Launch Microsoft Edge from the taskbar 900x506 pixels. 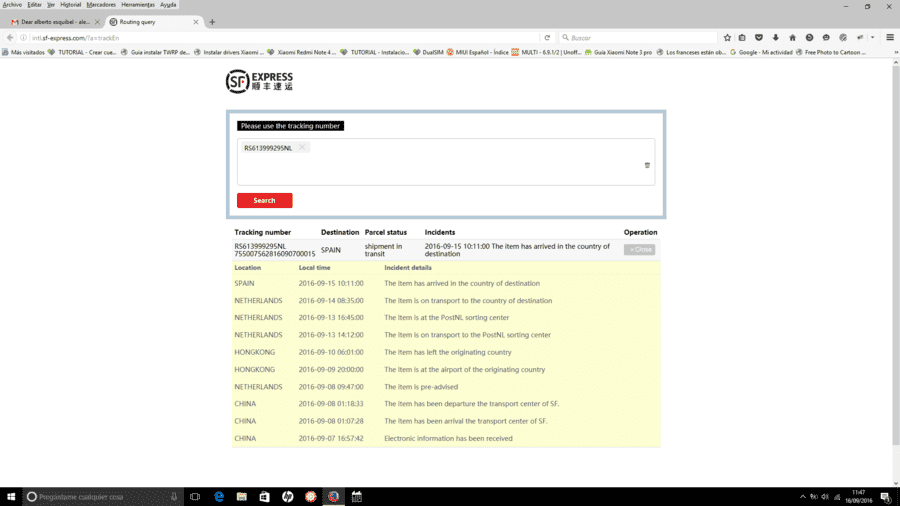[x=219, y=497]
